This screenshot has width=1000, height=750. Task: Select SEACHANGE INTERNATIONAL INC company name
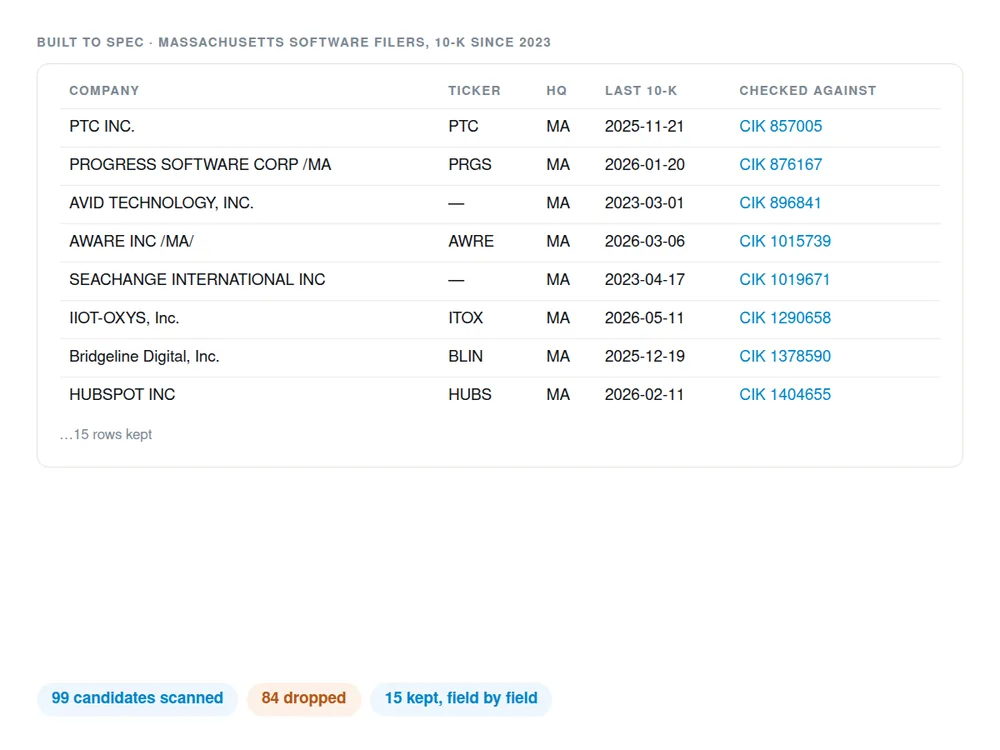[x=197, y=279]
